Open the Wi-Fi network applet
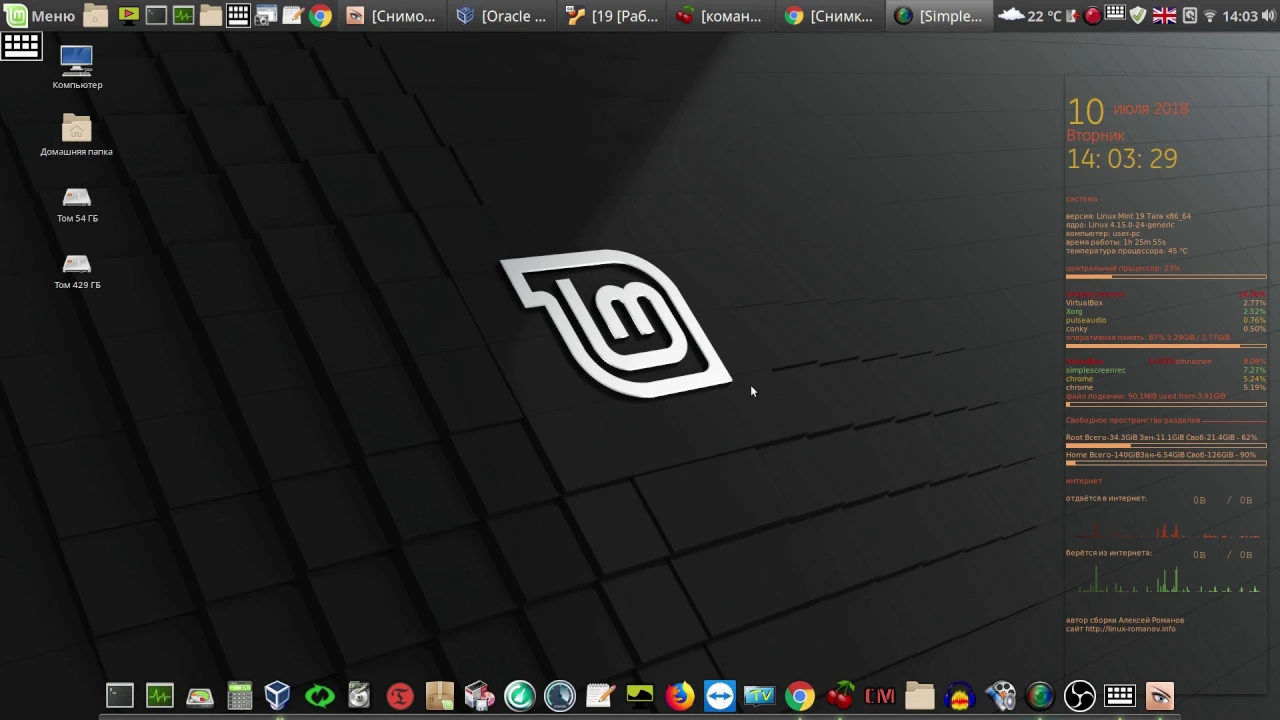The height and width of the screenshot is (720, 1280). (1210, 15)
